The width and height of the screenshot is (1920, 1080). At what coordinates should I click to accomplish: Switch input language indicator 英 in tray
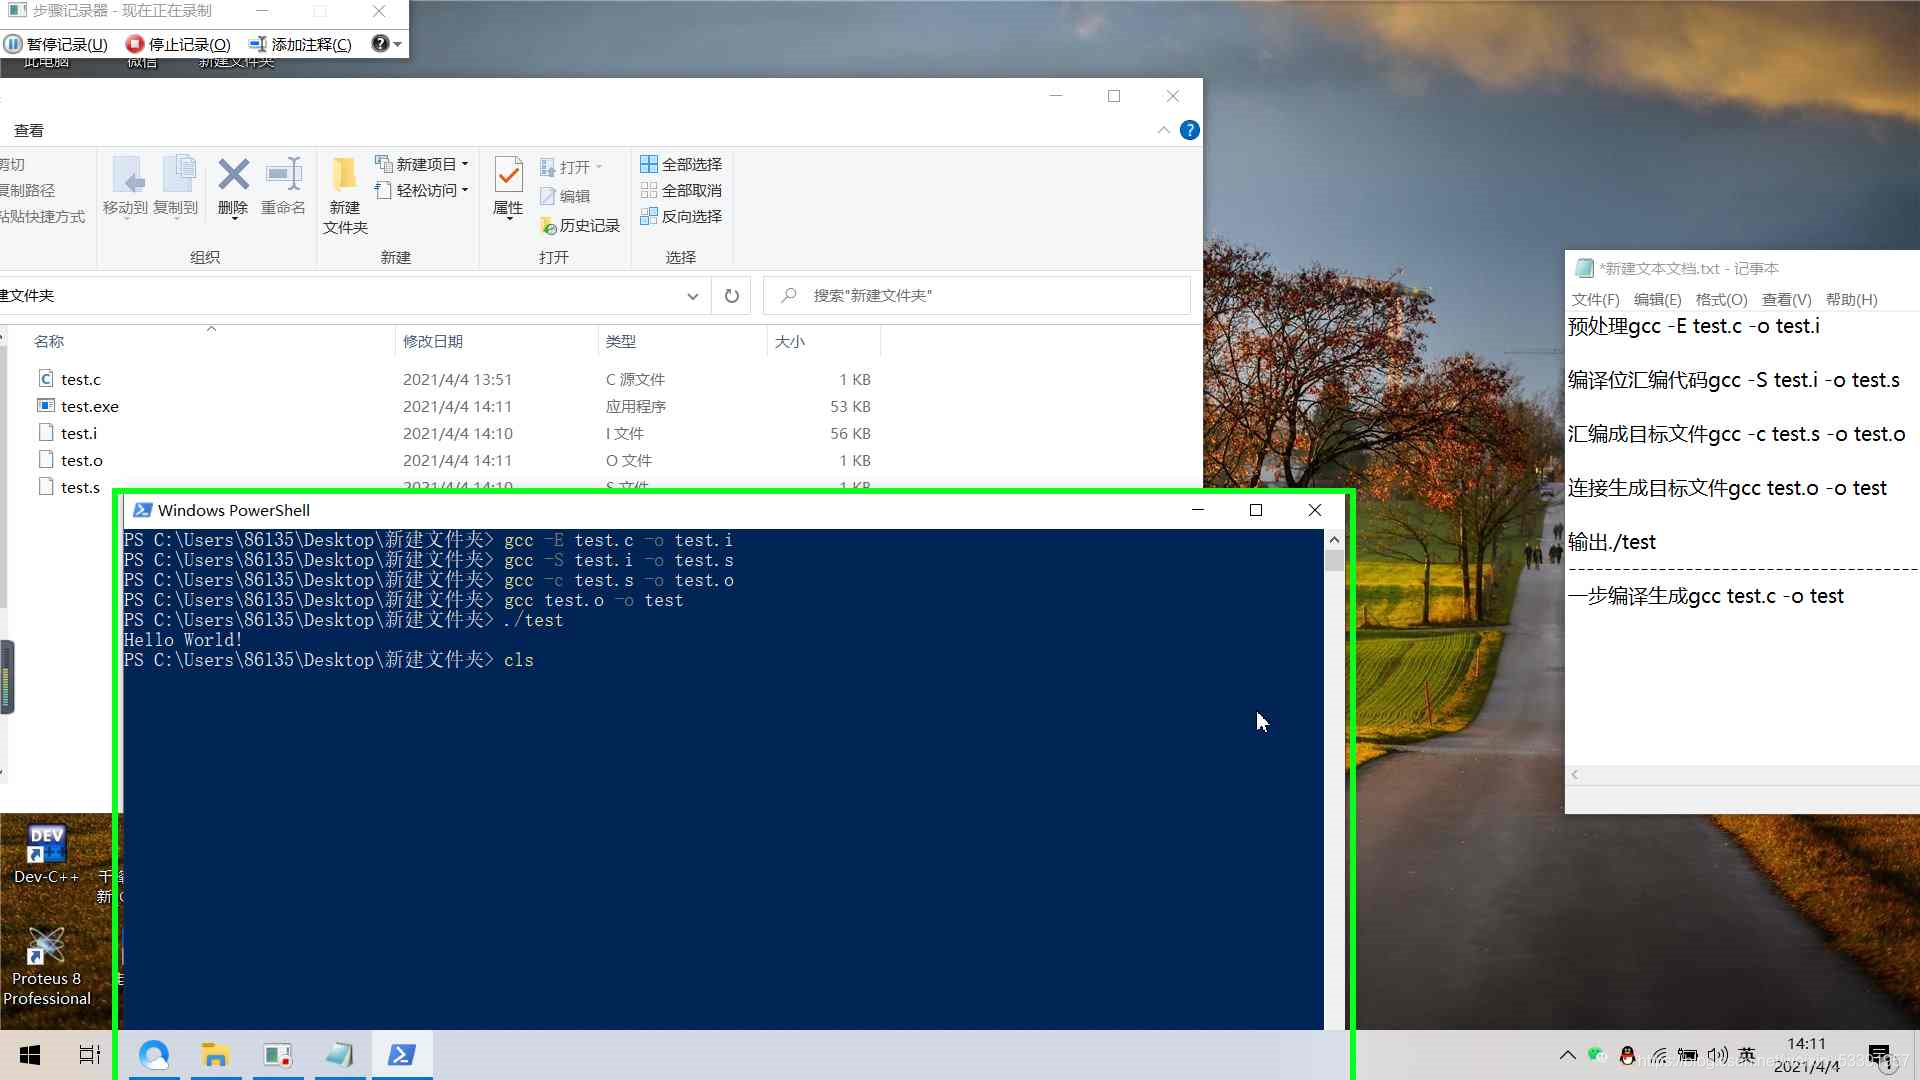1747,1054
